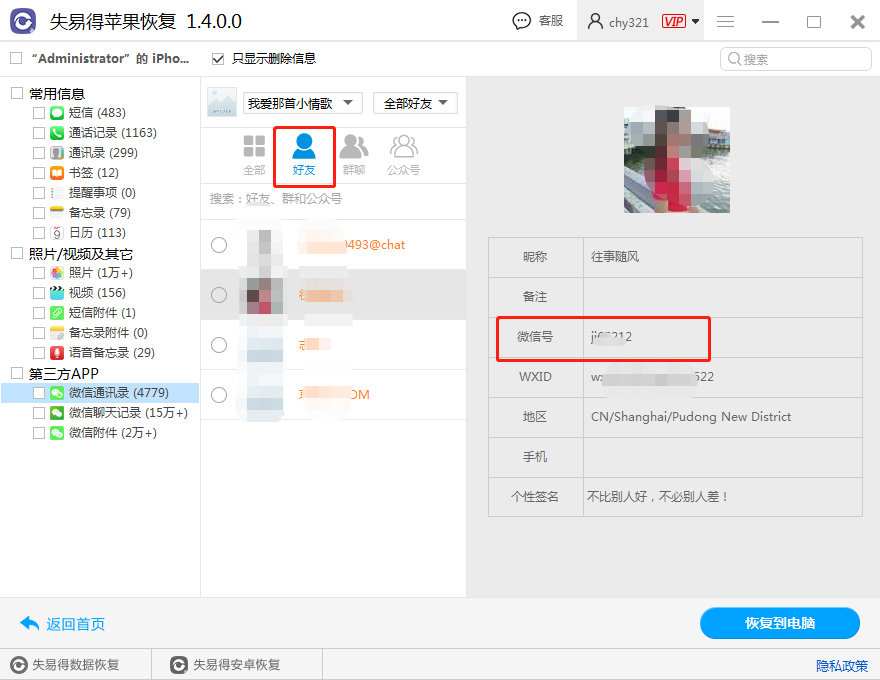Click the reminders icon for 提醒事项

[x=57, y=193]
